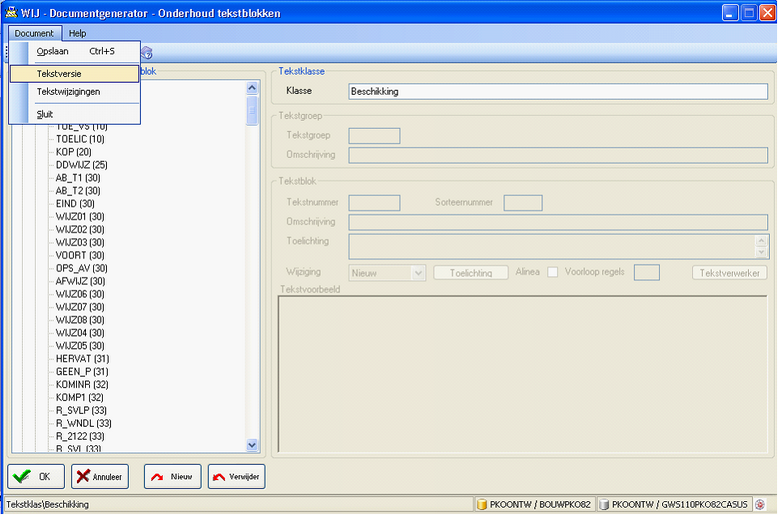778x515 pixels.
Task: Minimize the Documentgenerator window
Action: [x=730, y=13]
